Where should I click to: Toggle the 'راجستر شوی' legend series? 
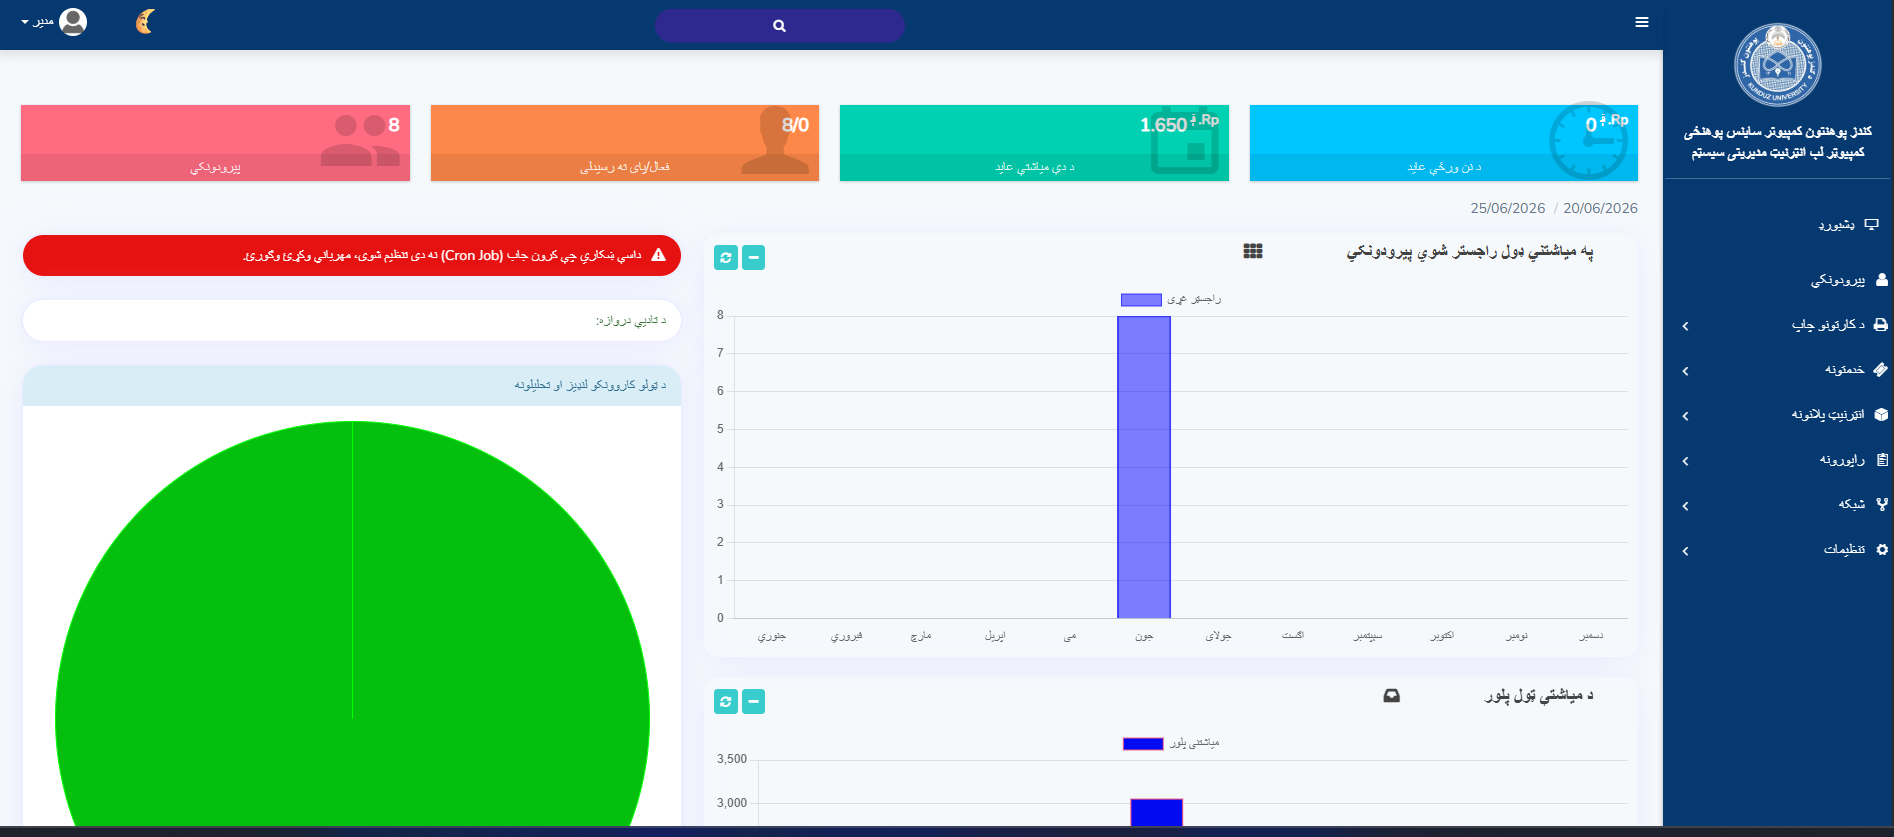(1171, 299)
